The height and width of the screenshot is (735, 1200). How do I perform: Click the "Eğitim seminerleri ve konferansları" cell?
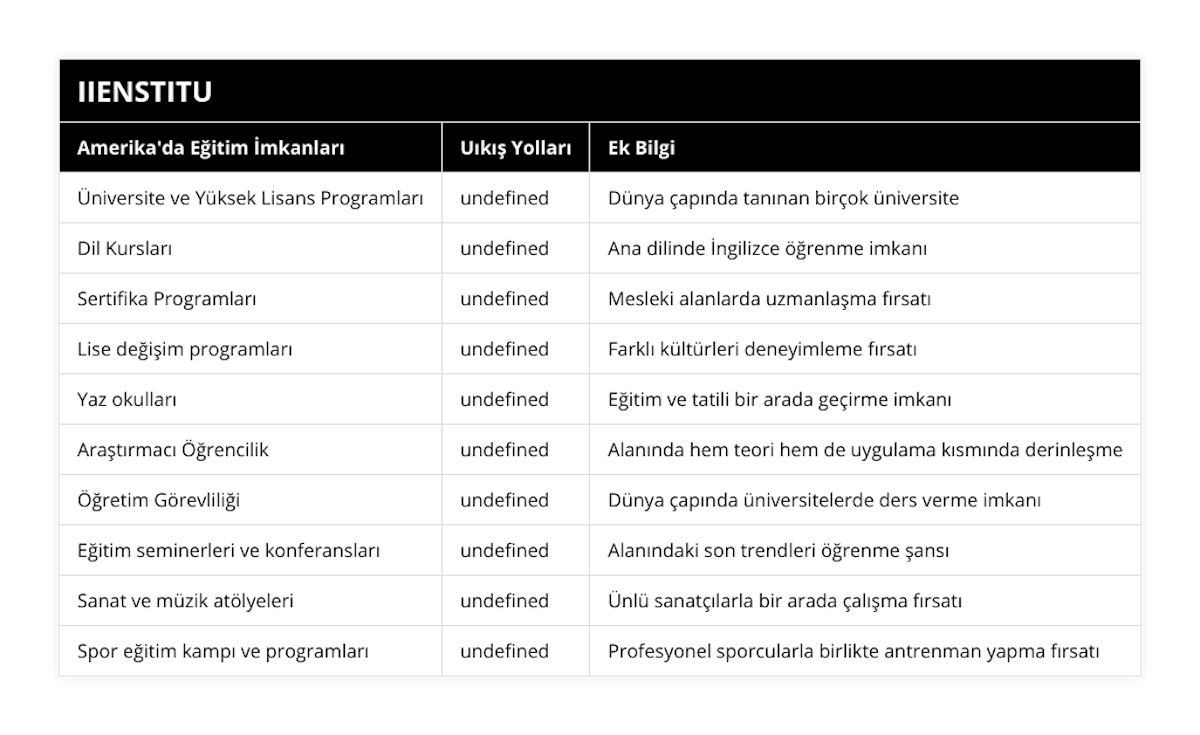[x=228, y=550]
